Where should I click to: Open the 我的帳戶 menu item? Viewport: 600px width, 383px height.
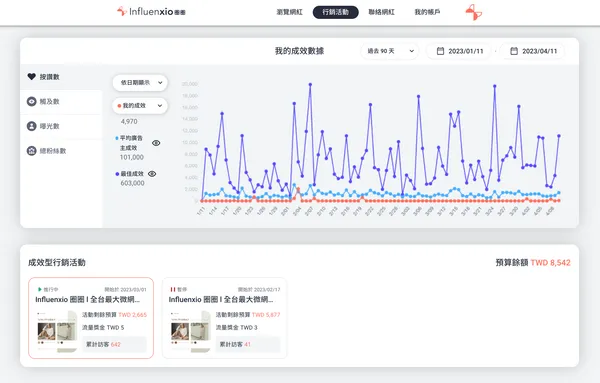[x=427, y=12]
